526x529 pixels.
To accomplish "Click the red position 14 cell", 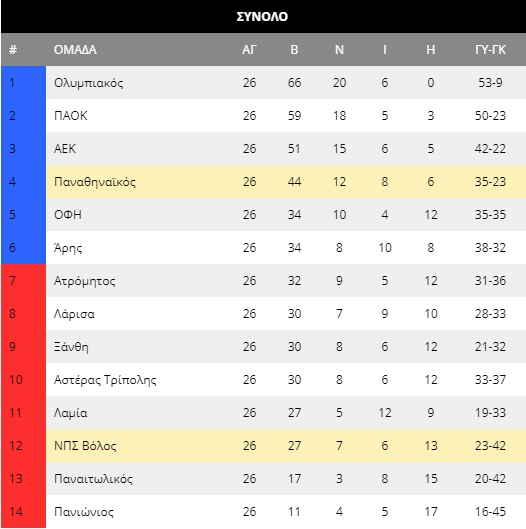I will click(24, 512).
